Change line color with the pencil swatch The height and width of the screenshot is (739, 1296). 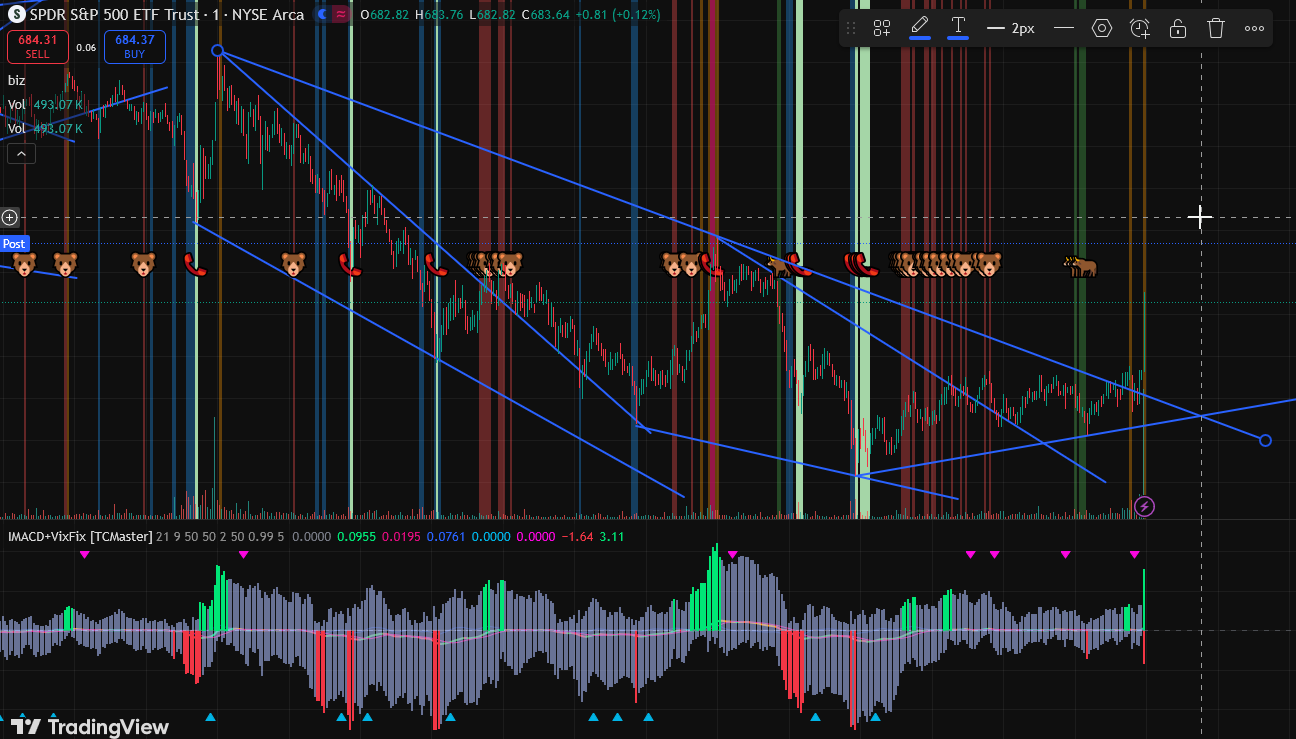click(x=920, y=28)
